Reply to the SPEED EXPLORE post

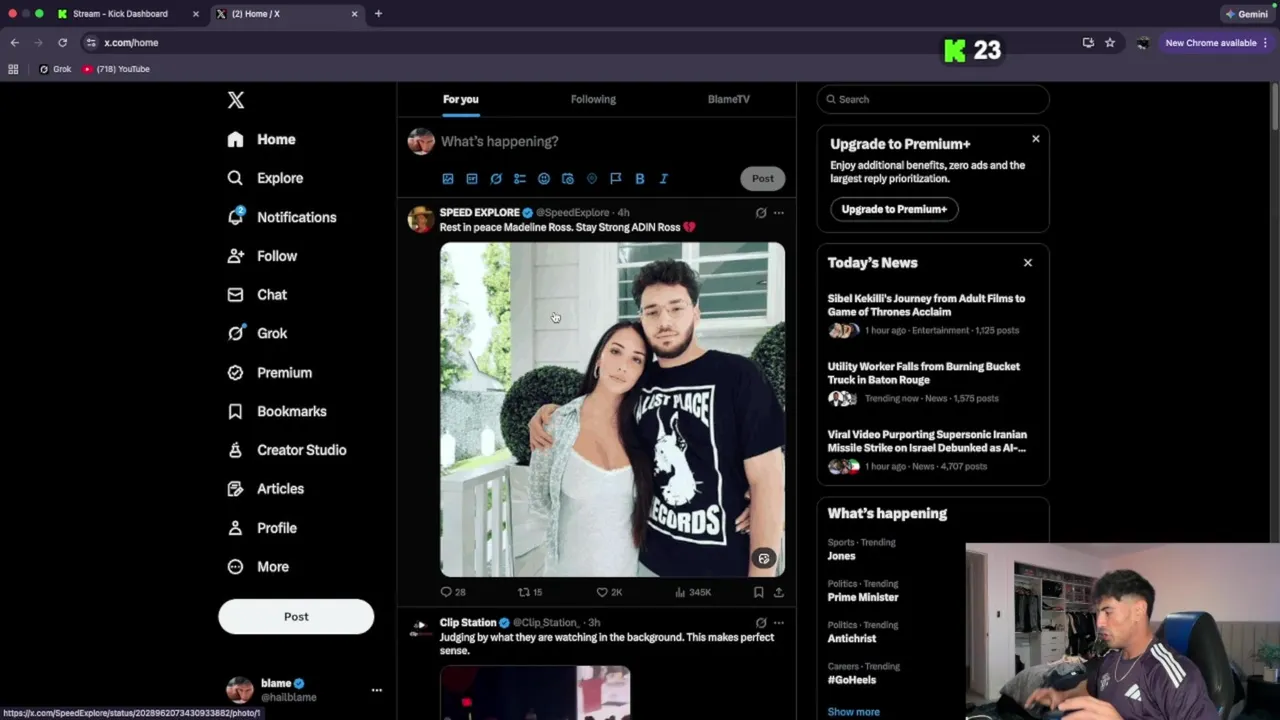[x=453, y=592]
